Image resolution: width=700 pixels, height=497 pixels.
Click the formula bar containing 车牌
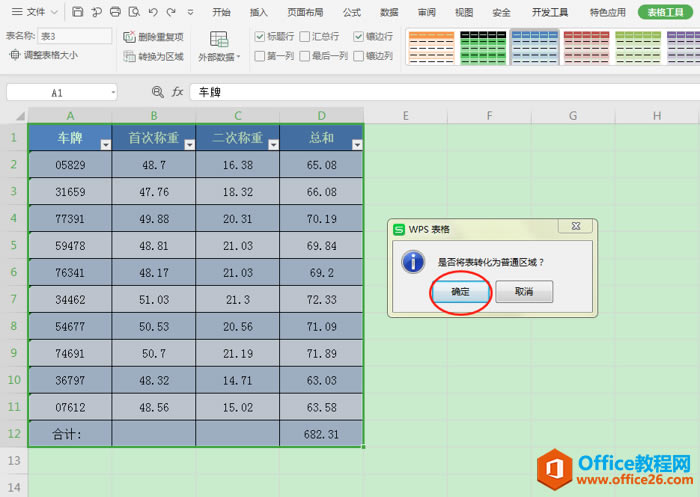pos(444,92)
